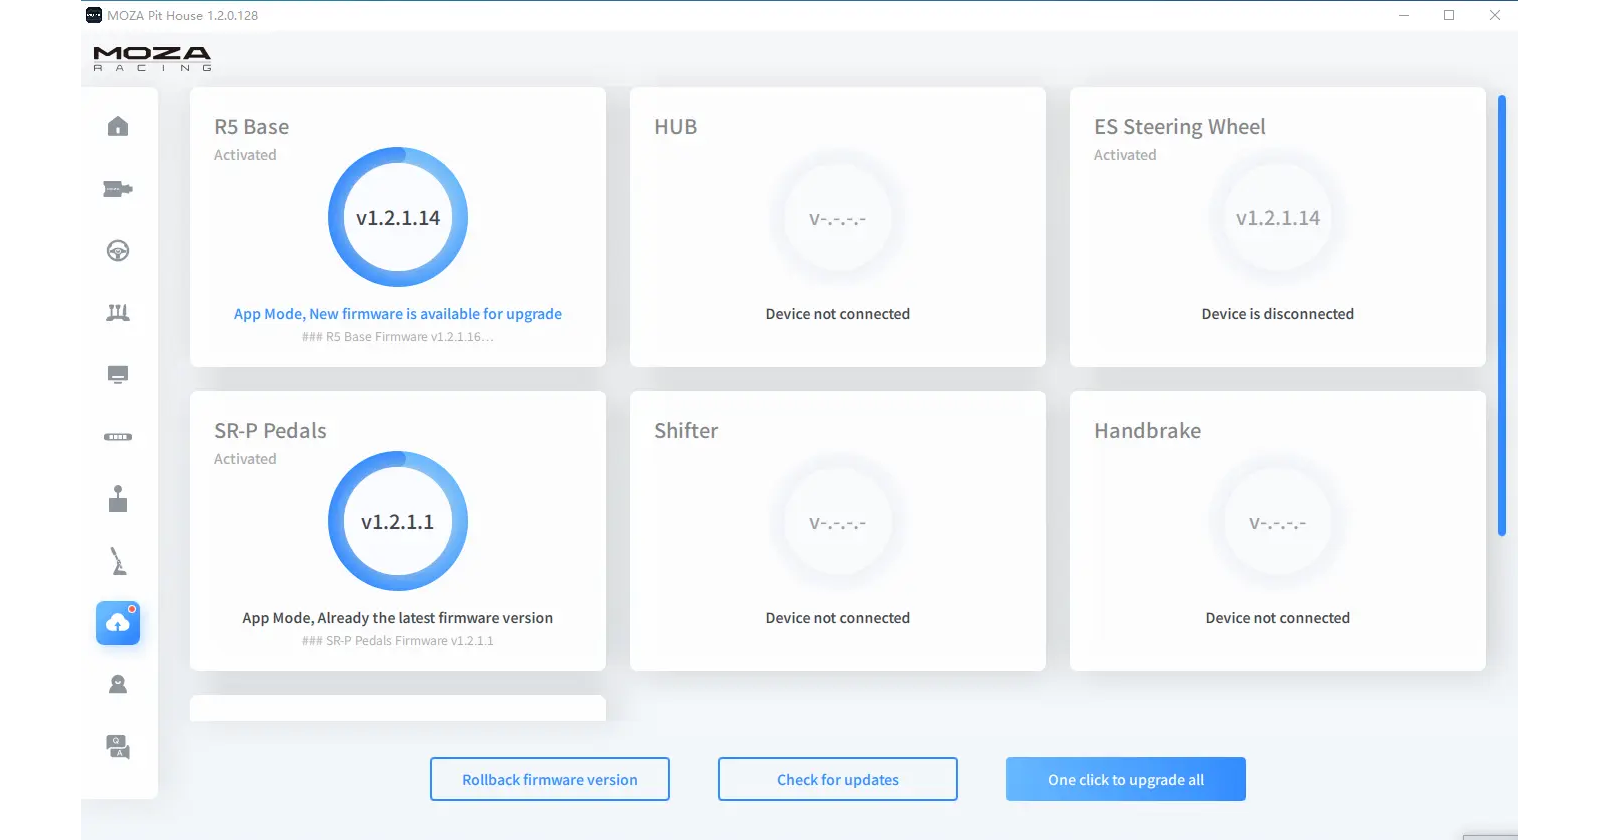Click the R5 Base v1.2.1.14 progress ring
The height and width of the screenshot is (840, 1601).
click(397, 218)
